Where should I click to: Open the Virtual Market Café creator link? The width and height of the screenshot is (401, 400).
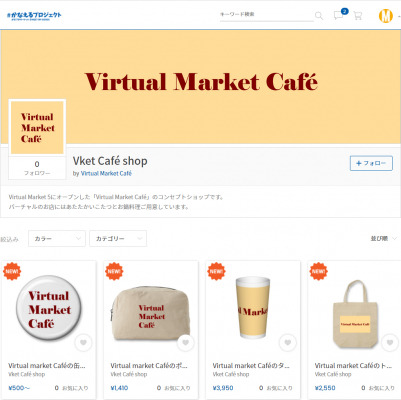point(106,173)
